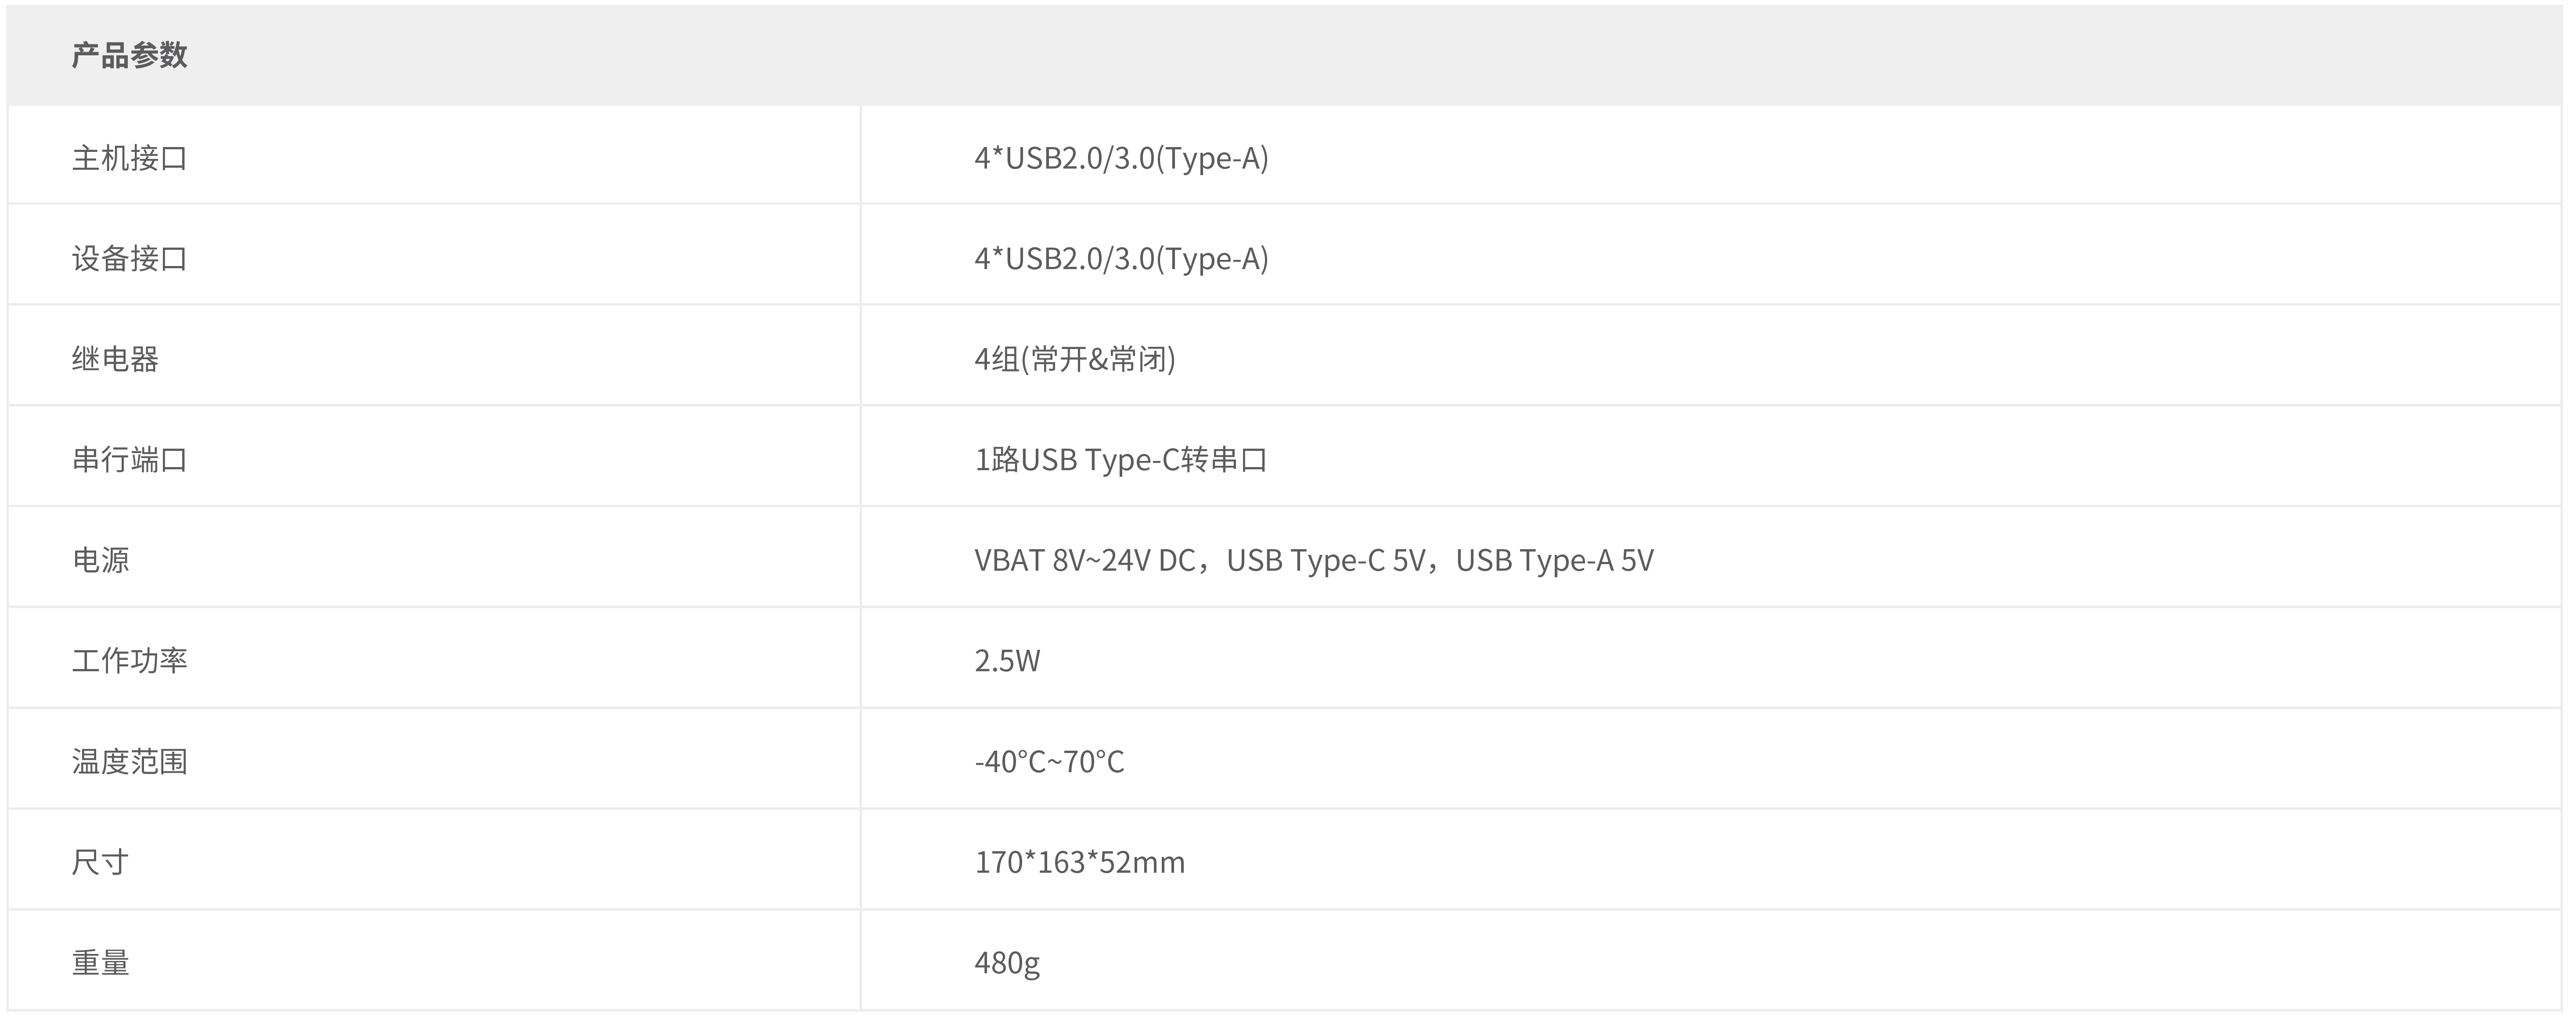Click the USB Type-A 5V text
The width and height of the screenshot is (2576, 1022).
[1555, 560]
